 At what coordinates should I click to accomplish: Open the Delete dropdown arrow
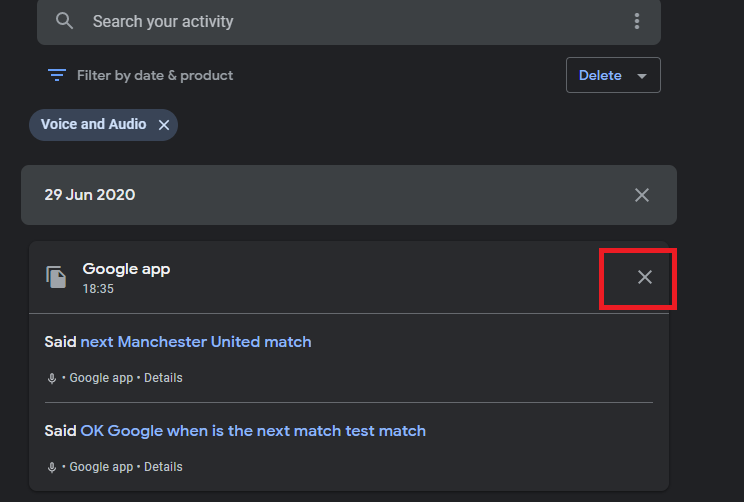(642, 76)
